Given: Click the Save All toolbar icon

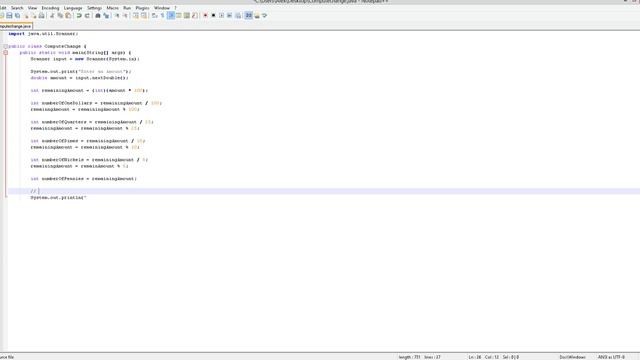Looking at the screenshot, I should (x=17, y=16).
